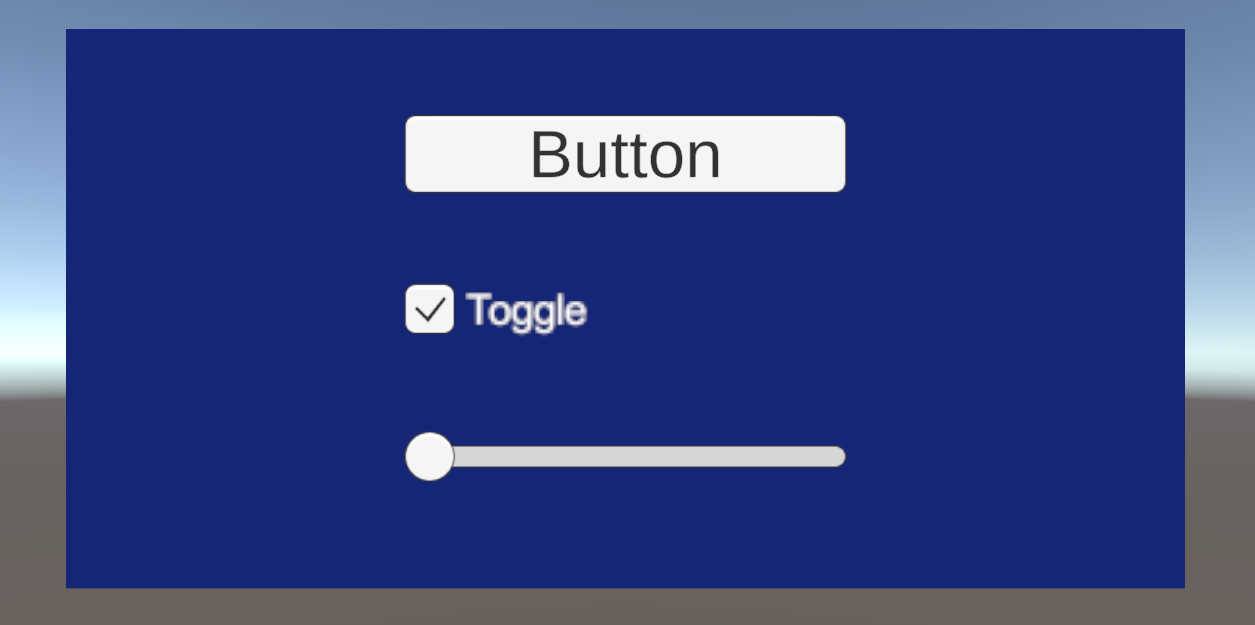1255x625 pixels.
Task: Click the round slider handle
Action: click(x=429, y=457)
